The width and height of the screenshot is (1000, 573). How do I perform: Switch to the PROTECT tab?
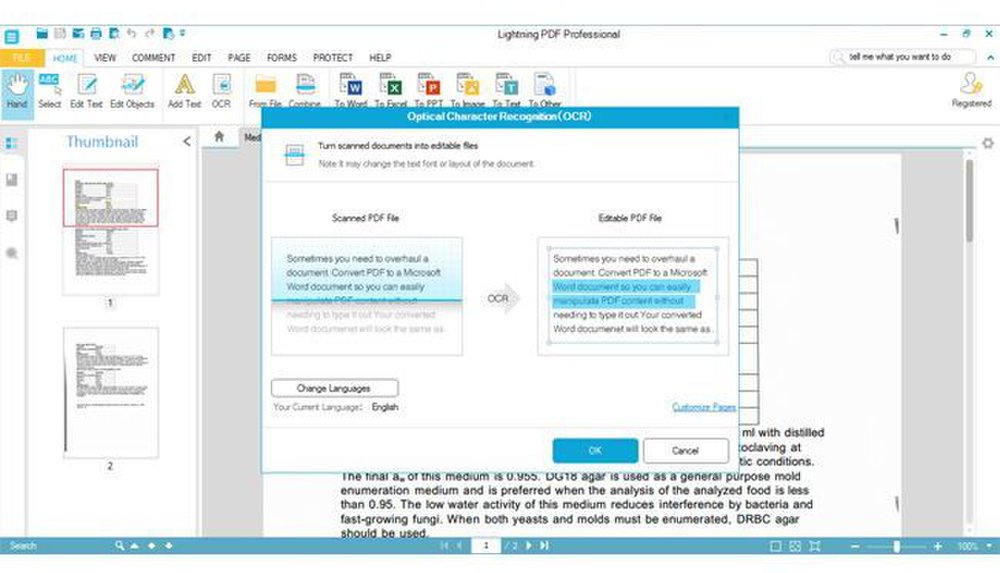click(x=333, y=57)
